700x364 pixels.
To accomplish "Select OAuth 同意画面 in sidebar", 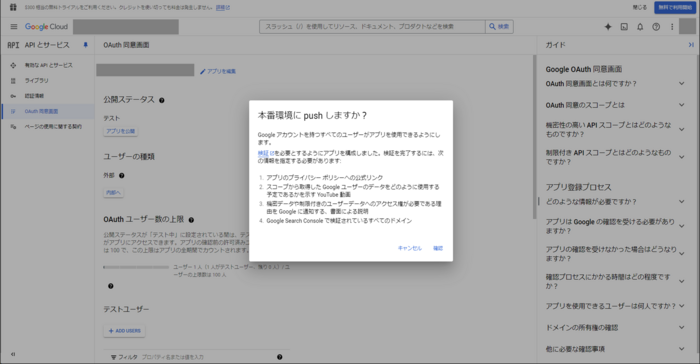I will pyautogui.click(x=47, y=111).
